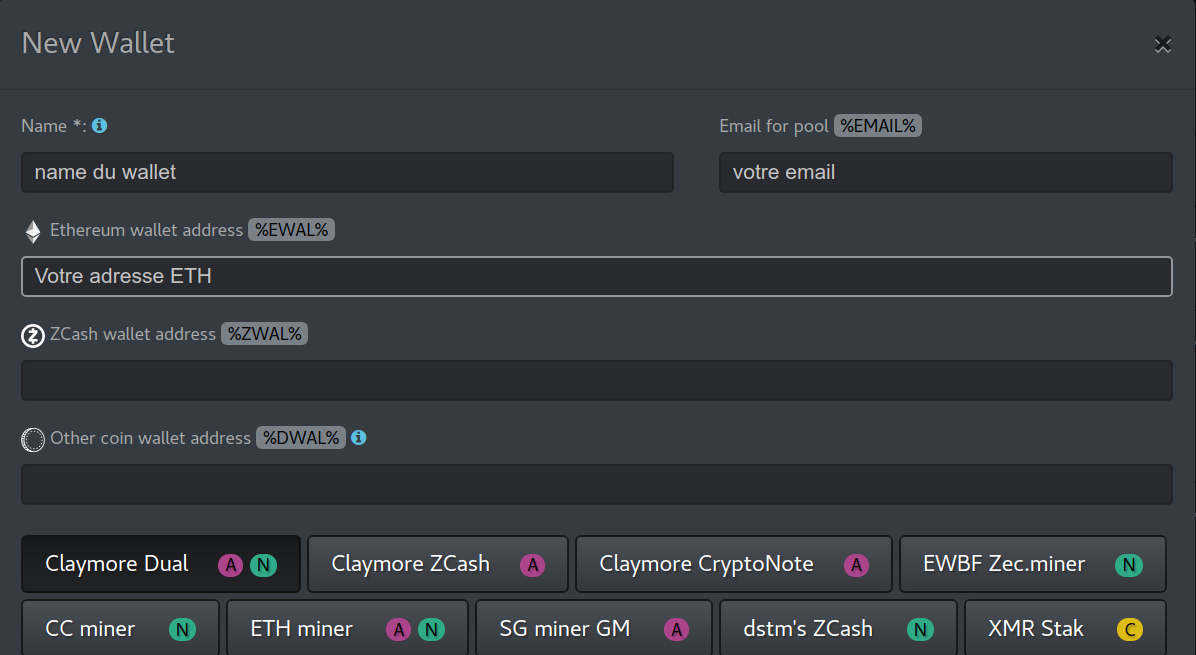Image resolution: width=1196 pixels, height=655 pixels.
Task: Open the ETH miner tab
Action: 347,628
